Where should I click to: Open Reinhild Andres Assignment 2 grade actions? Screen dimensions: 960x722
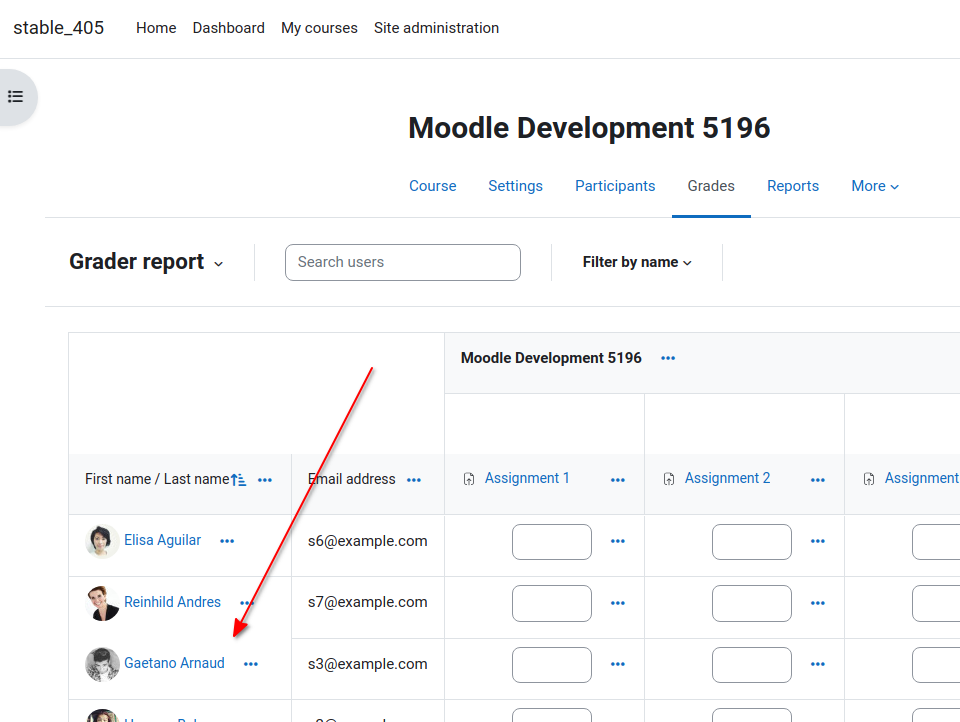[x=818, y=603]
